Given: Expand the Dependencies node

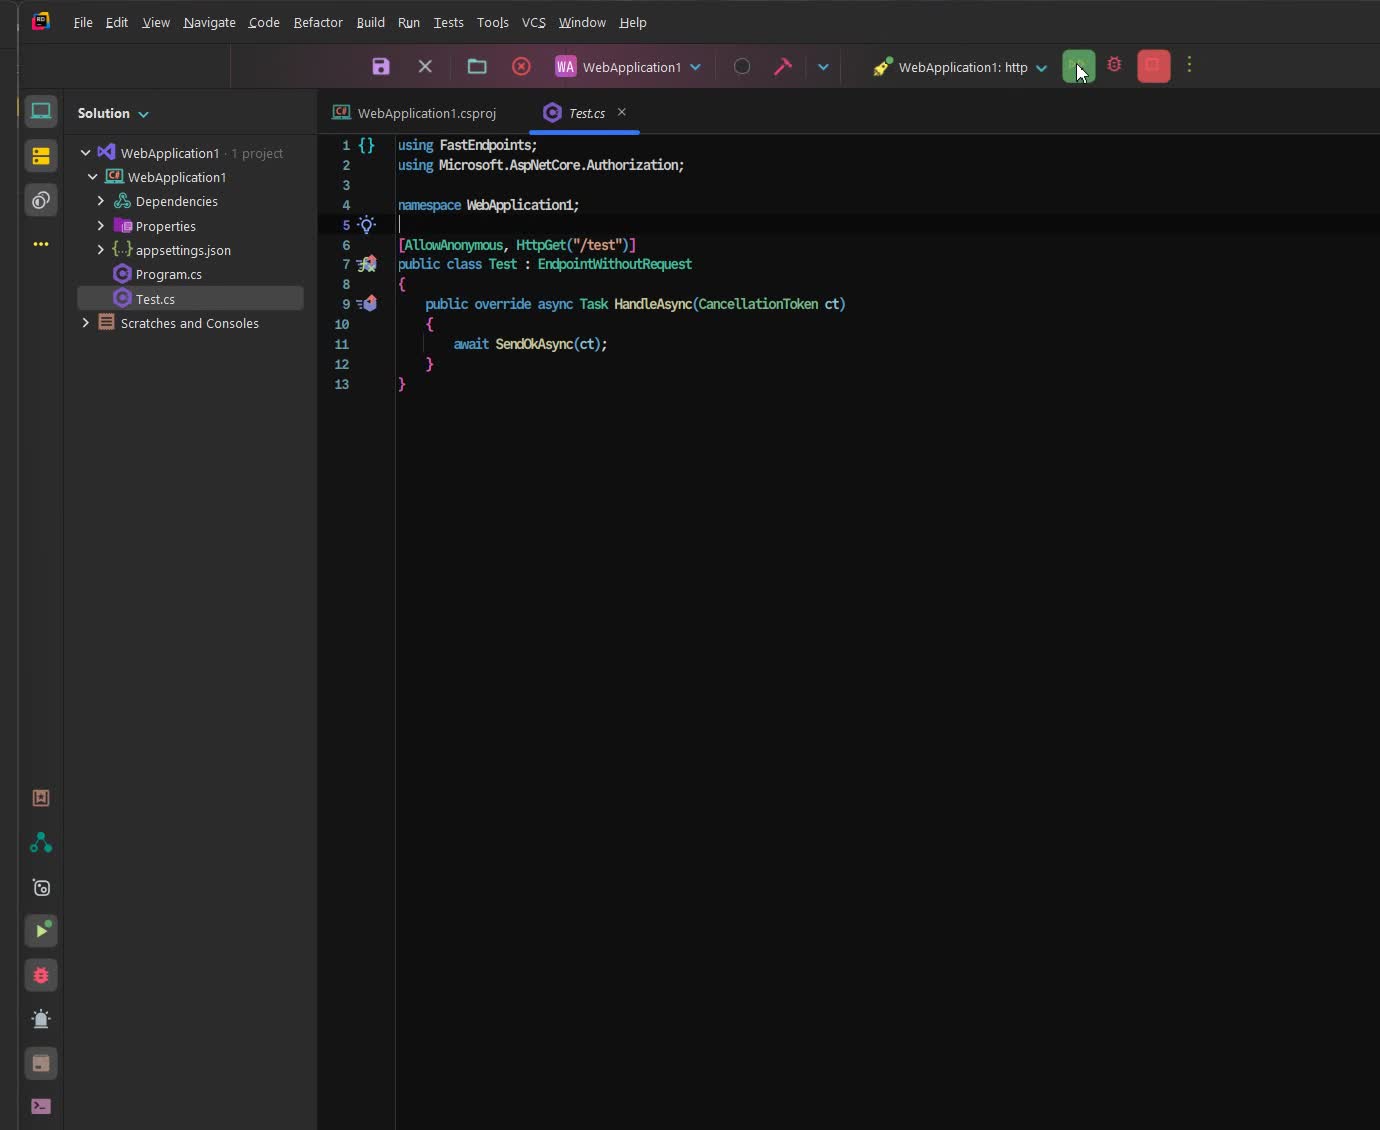Looking at the screenshot, I should (x=101, y=201).
